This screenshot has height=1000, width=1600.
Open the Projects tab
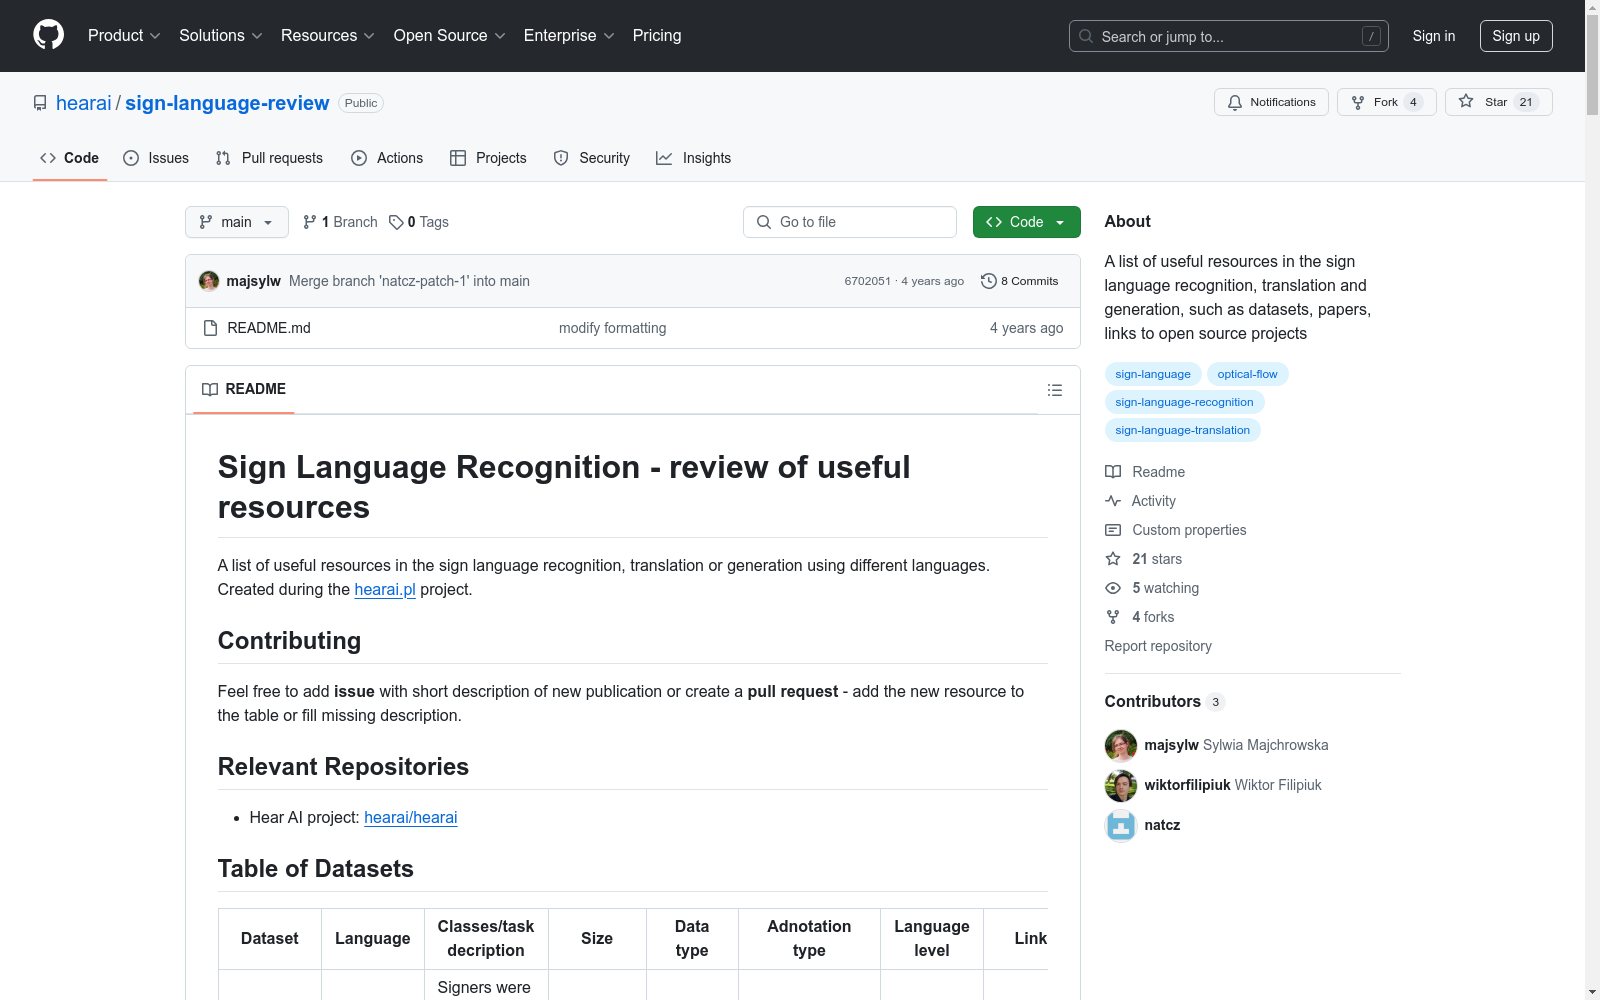tap(488, 158)
